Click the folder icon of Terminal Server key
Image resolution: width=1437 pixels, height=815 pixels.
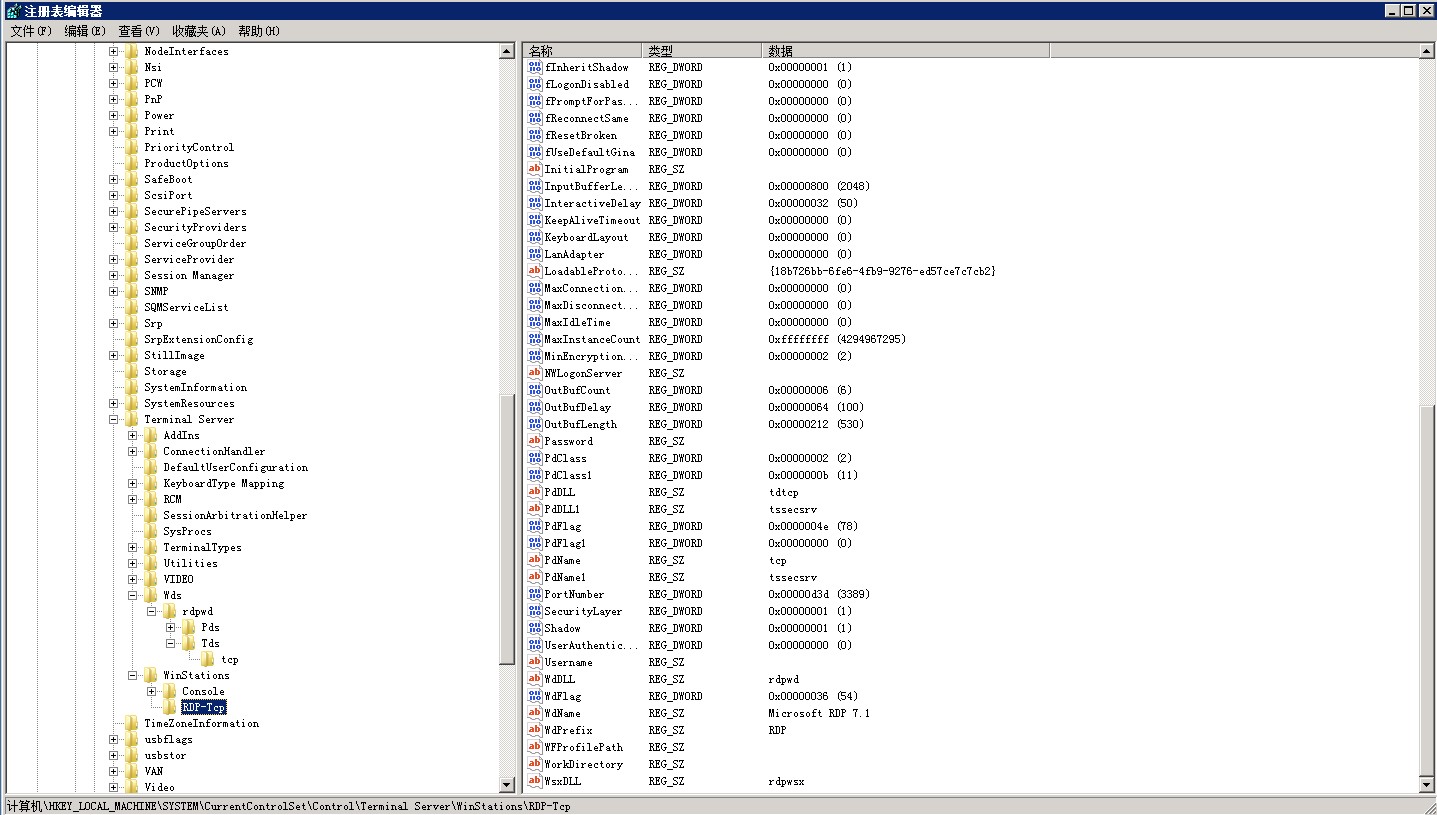tap(132, 419)
